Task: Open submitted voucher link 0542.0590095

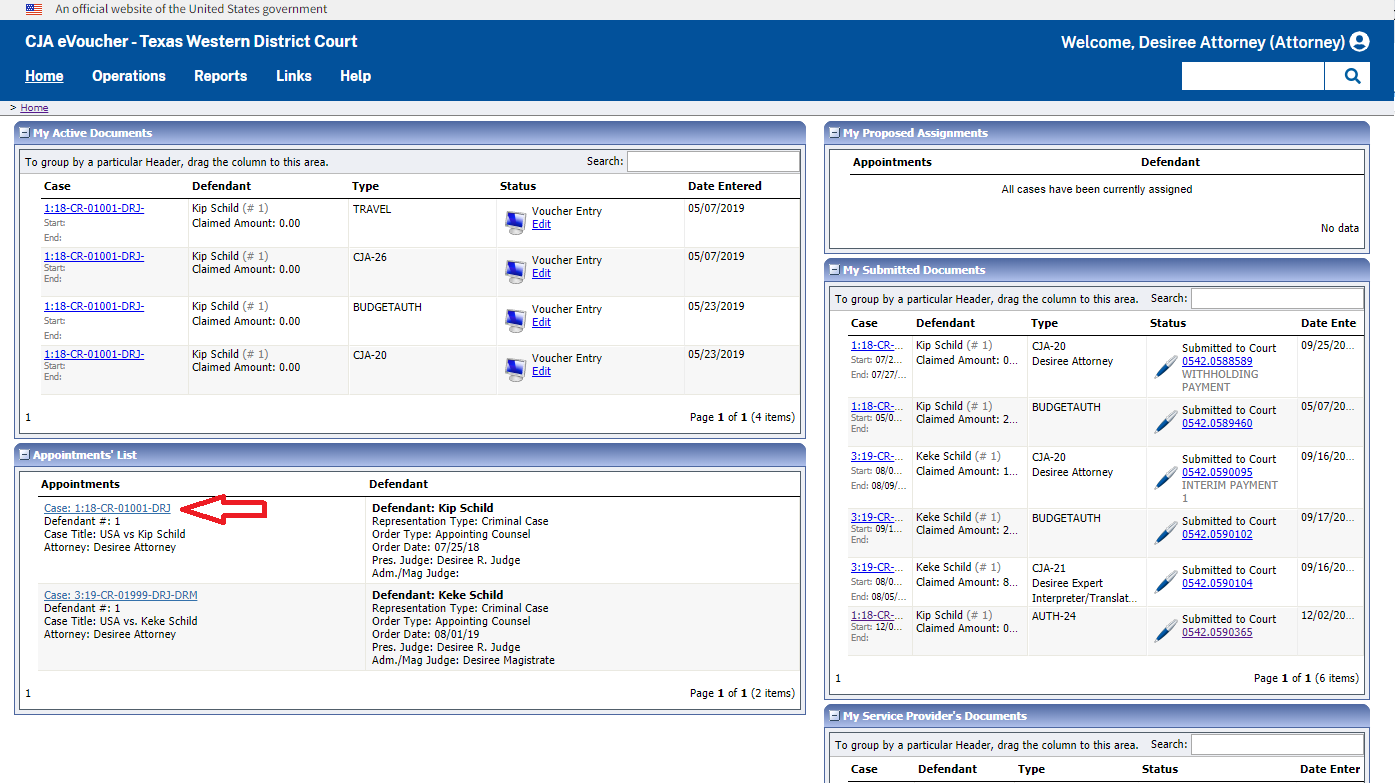Action: click(1217, 473)
